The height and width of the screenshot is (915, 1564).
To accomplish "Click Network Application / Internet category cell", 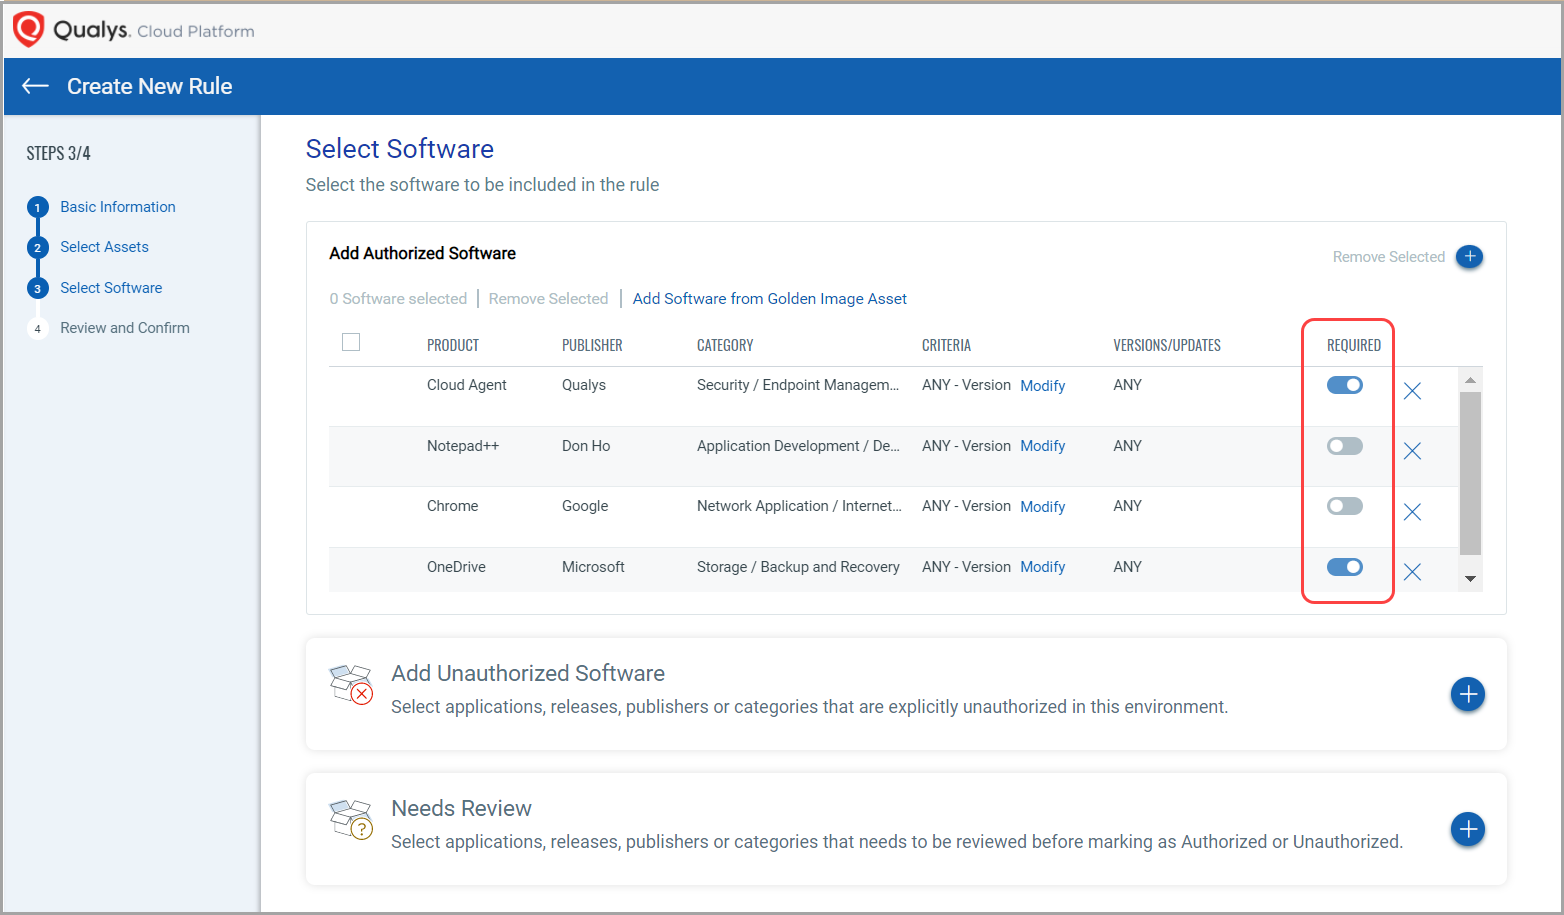I will (x=799, y=506).
